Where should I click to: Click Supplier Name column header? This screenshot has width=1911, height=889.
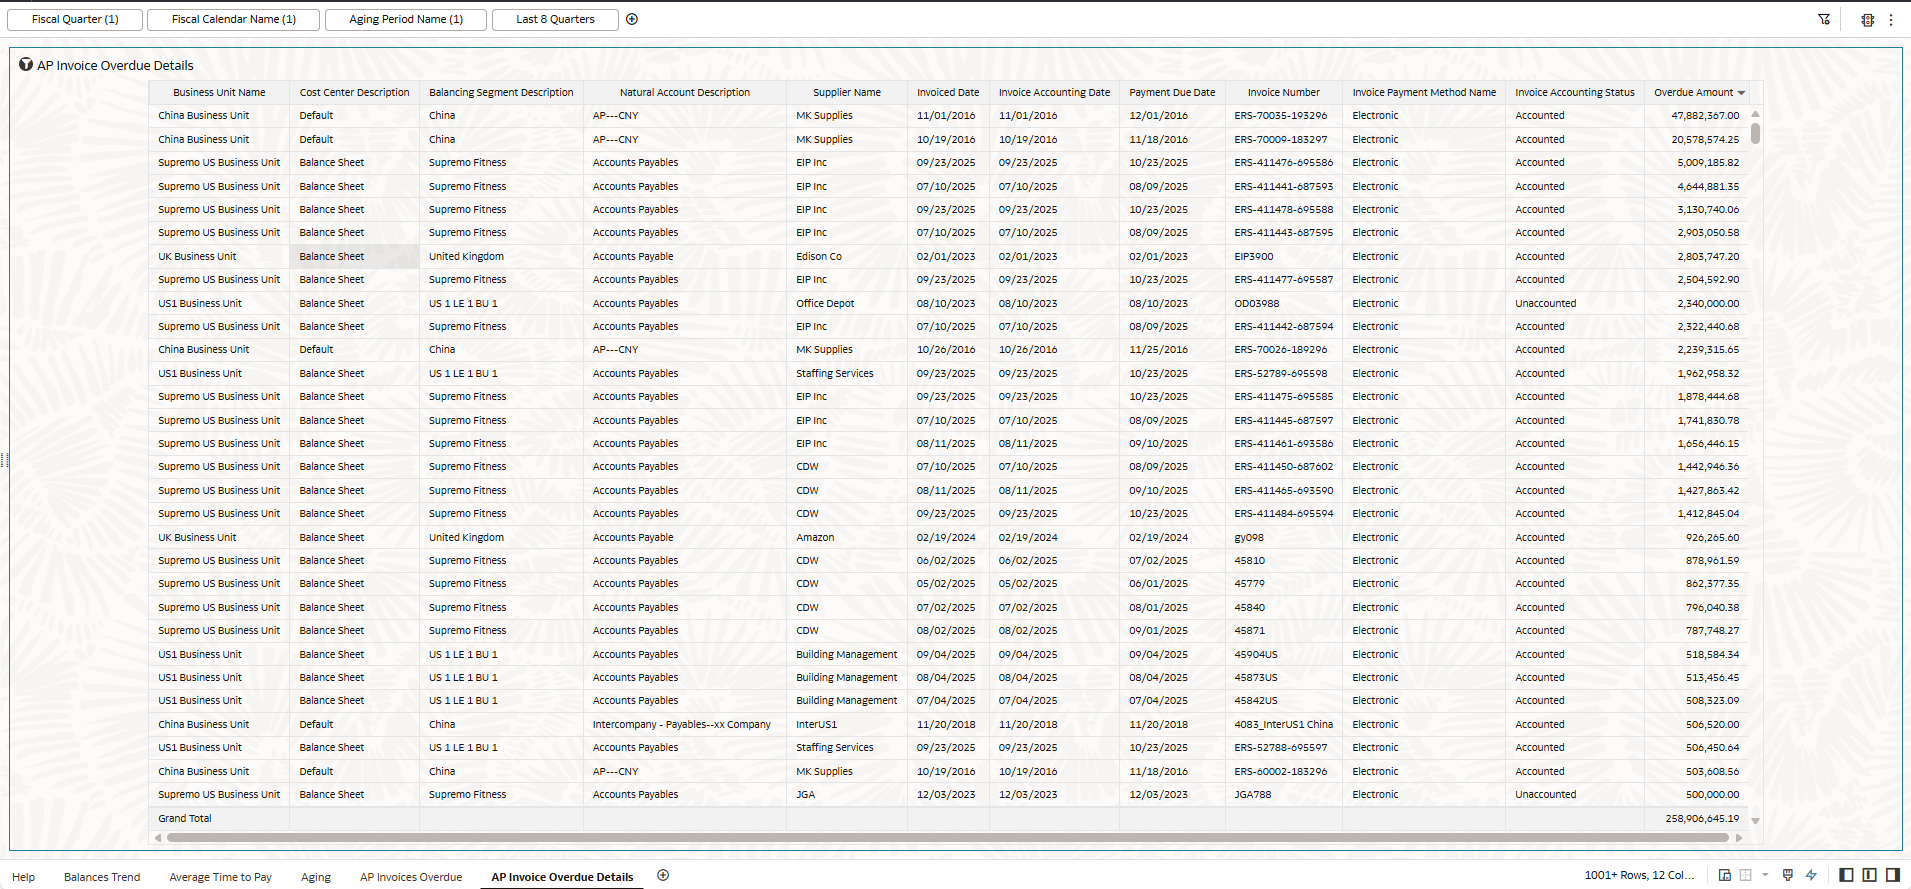coord(847,92)
